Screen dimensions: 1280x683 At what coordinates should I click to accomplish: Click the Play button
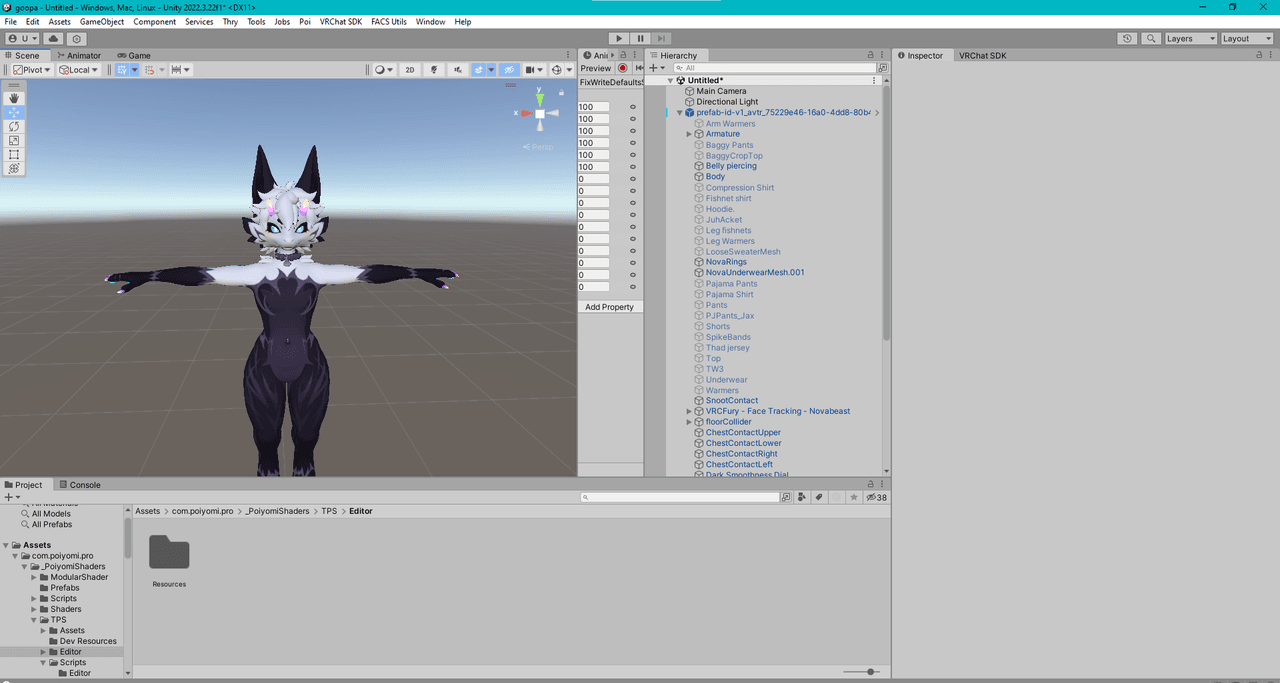pyautogui.click(x=619, y=38)
